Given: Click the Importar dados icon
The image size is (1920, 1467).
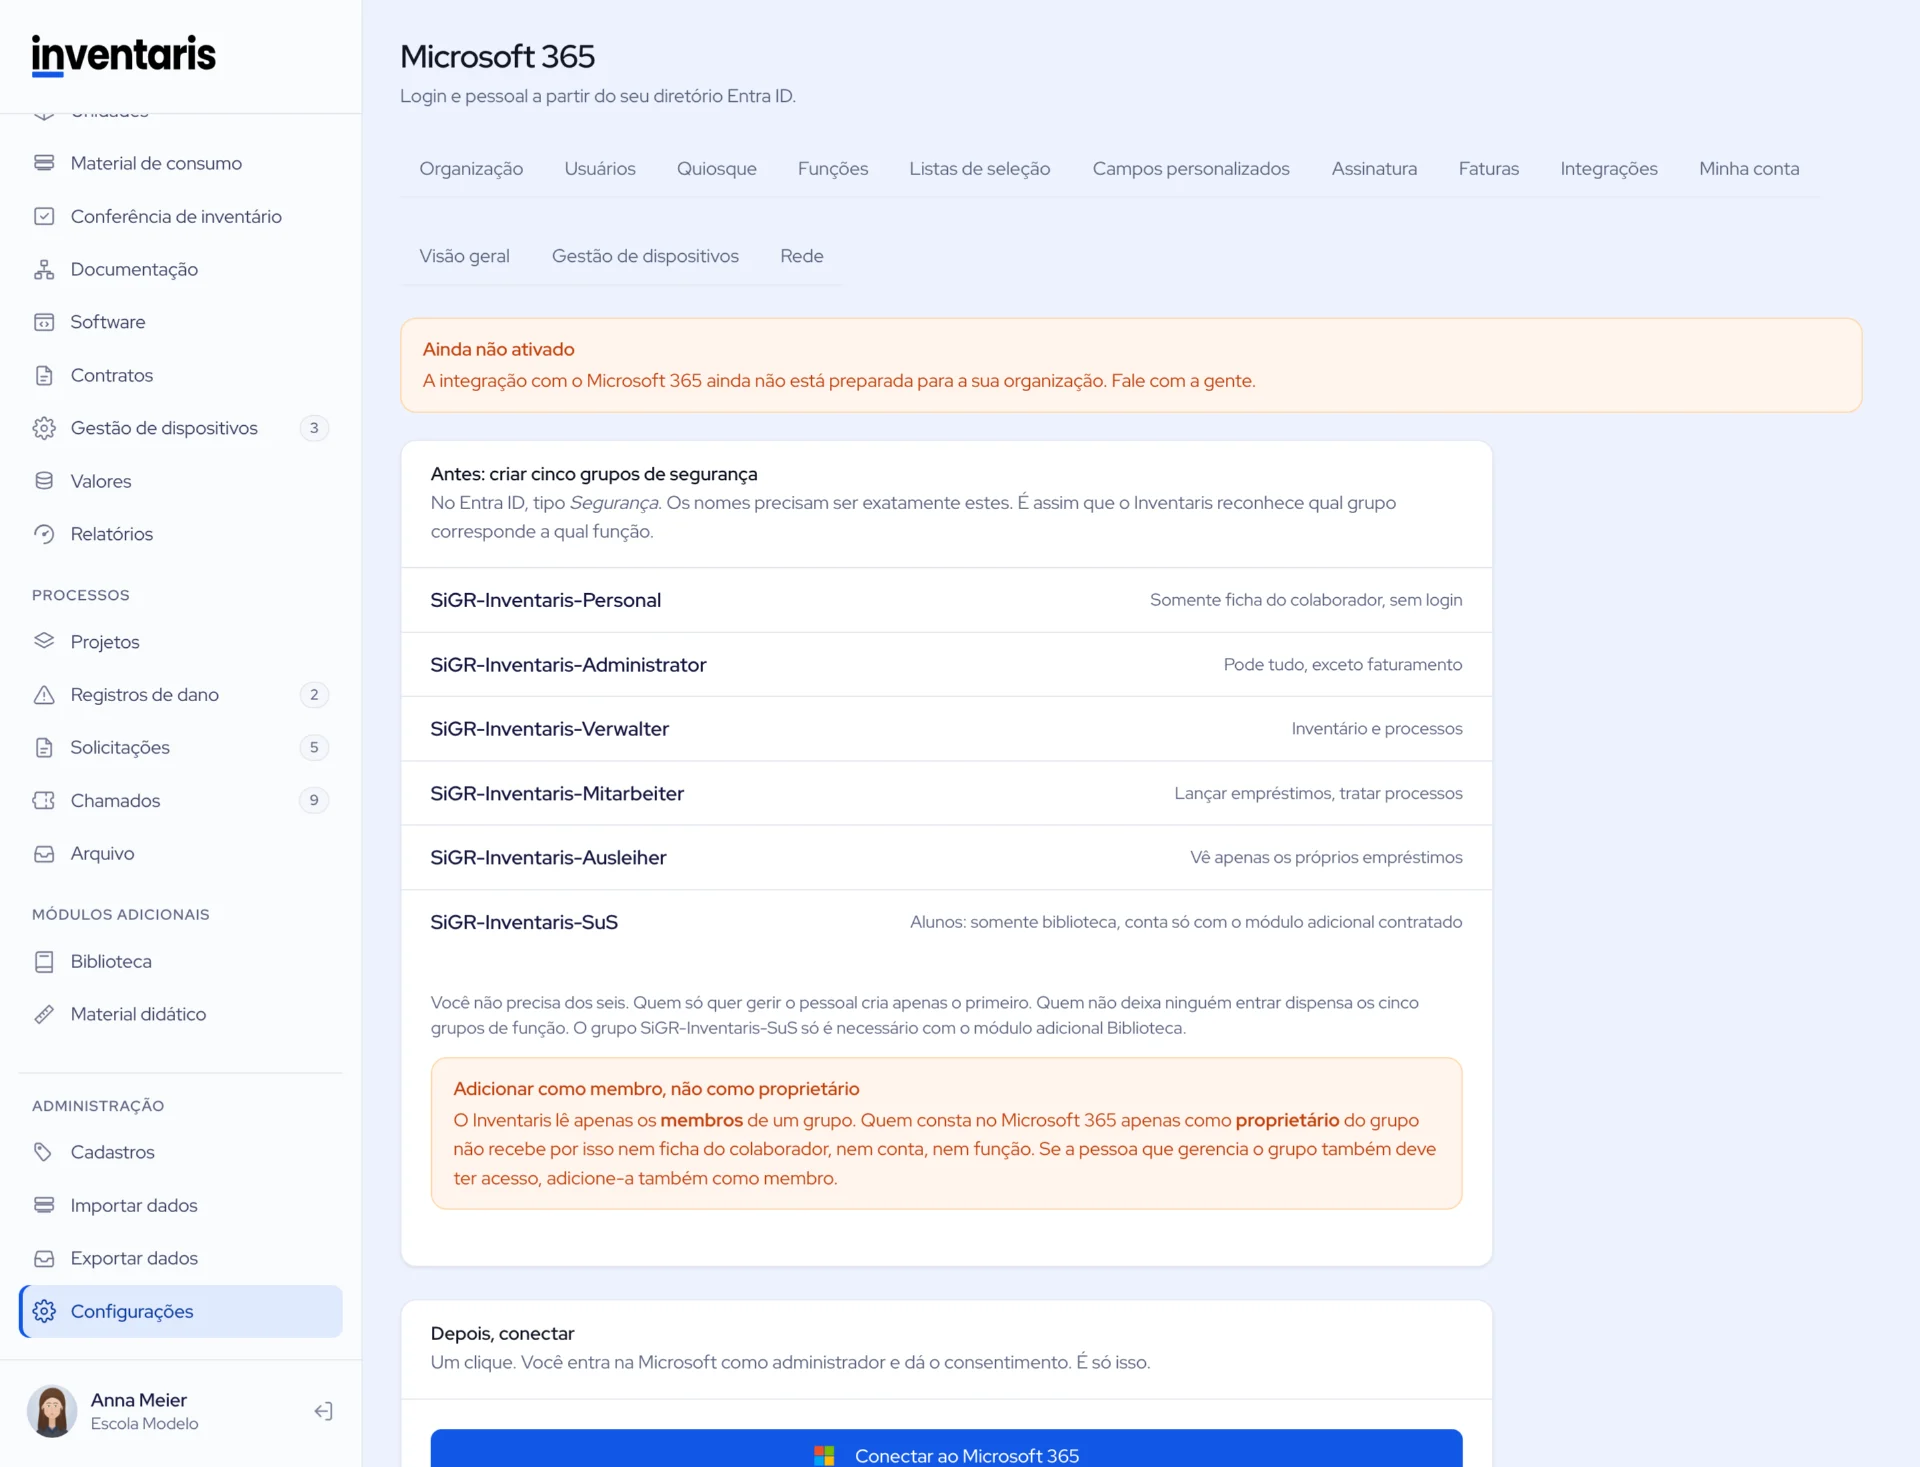Looking at the screenshot, I should coord(44,1205).
